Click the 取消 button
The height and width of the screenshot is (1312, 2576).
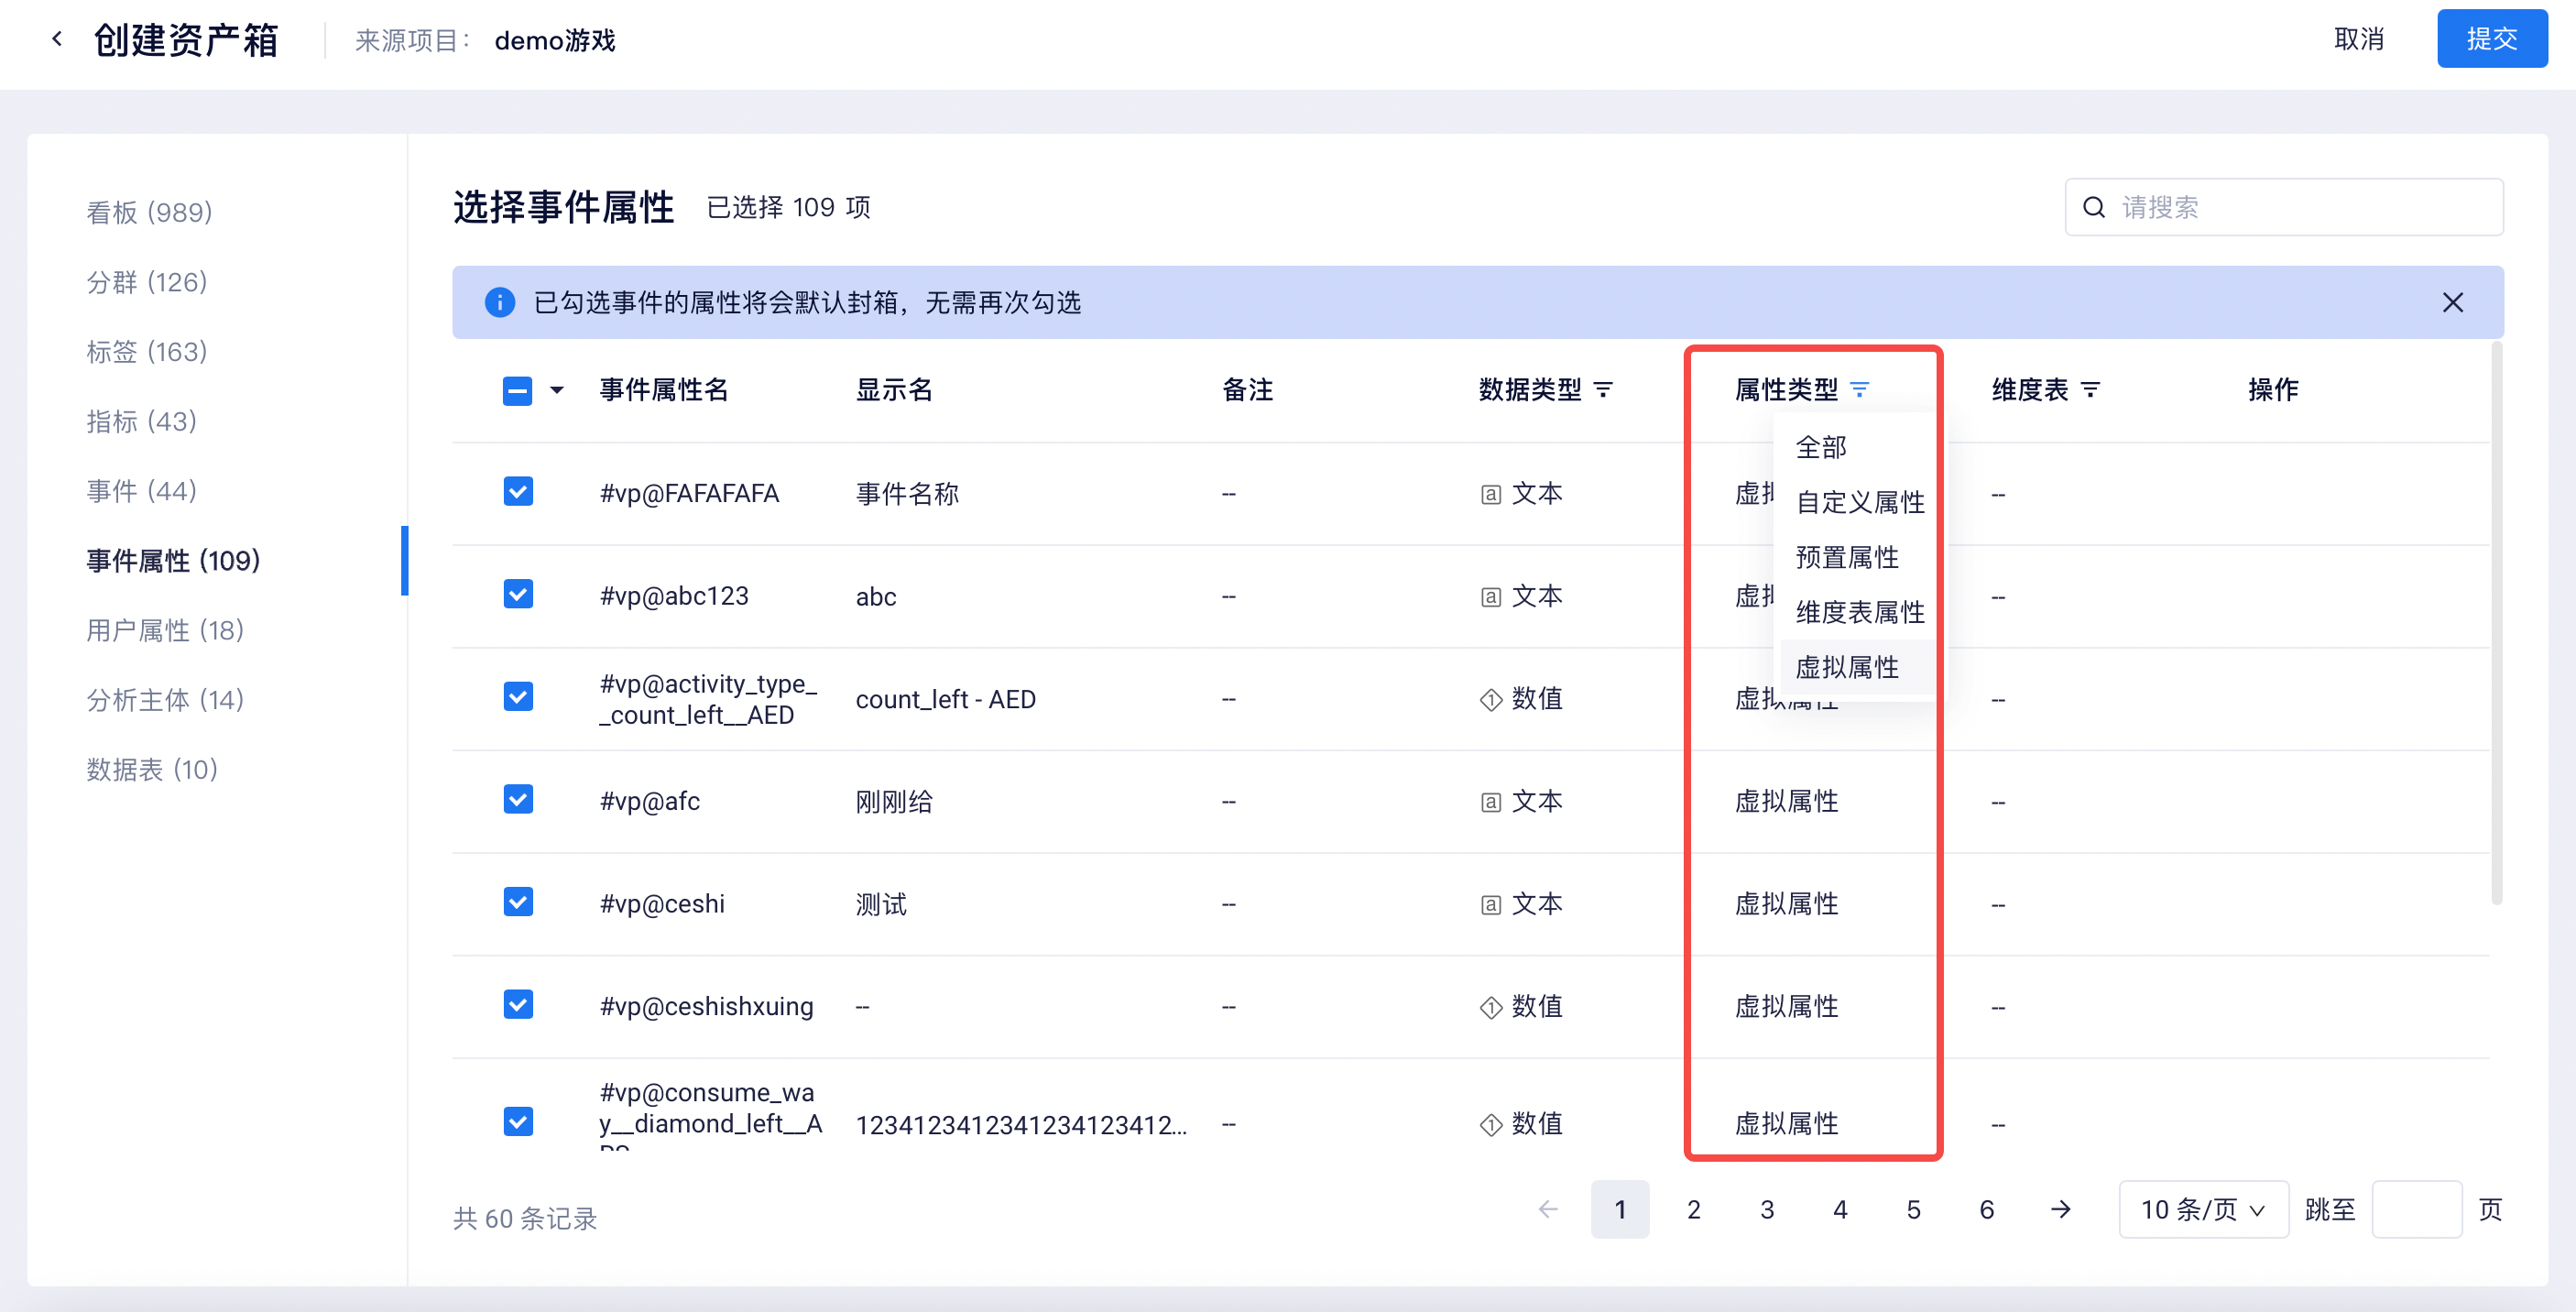pyautogui.click(x=2359, y=39)
